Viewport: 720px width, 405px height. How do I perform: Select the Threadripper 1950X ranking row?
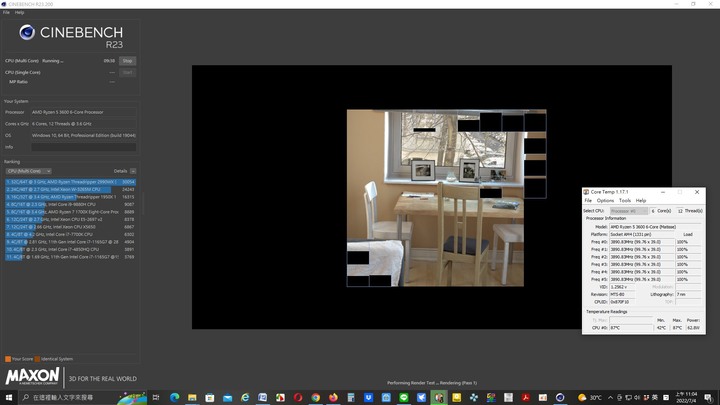(x=70, y=197)
